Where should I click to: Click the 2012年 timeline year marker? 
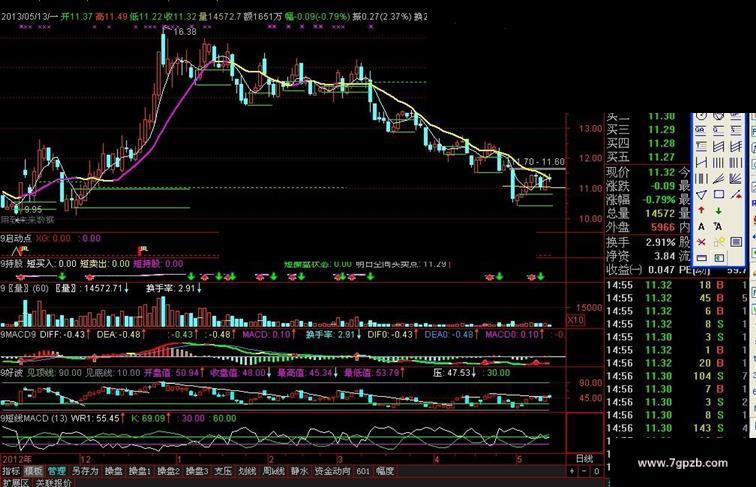pos(17,459)
